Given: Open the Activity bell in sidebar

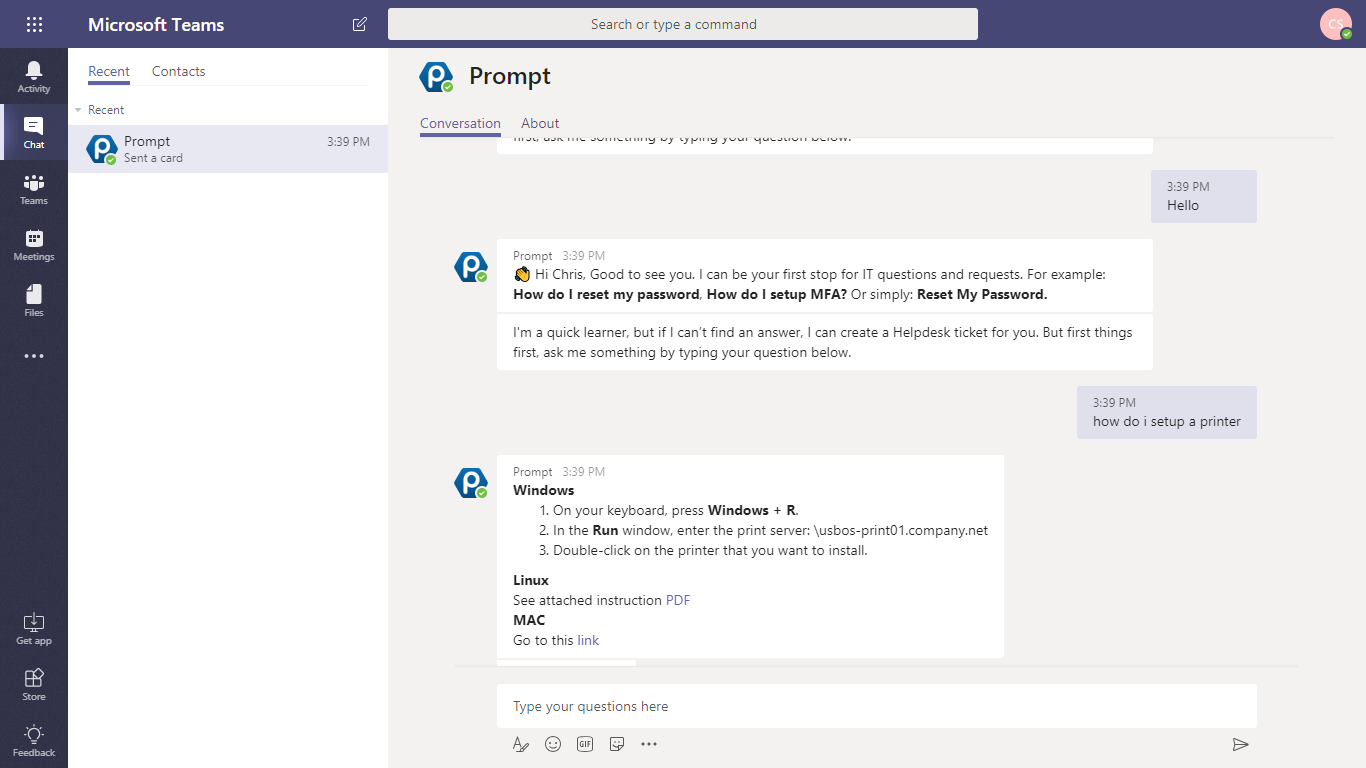Looking at the screenshot, I should (34, 76).
